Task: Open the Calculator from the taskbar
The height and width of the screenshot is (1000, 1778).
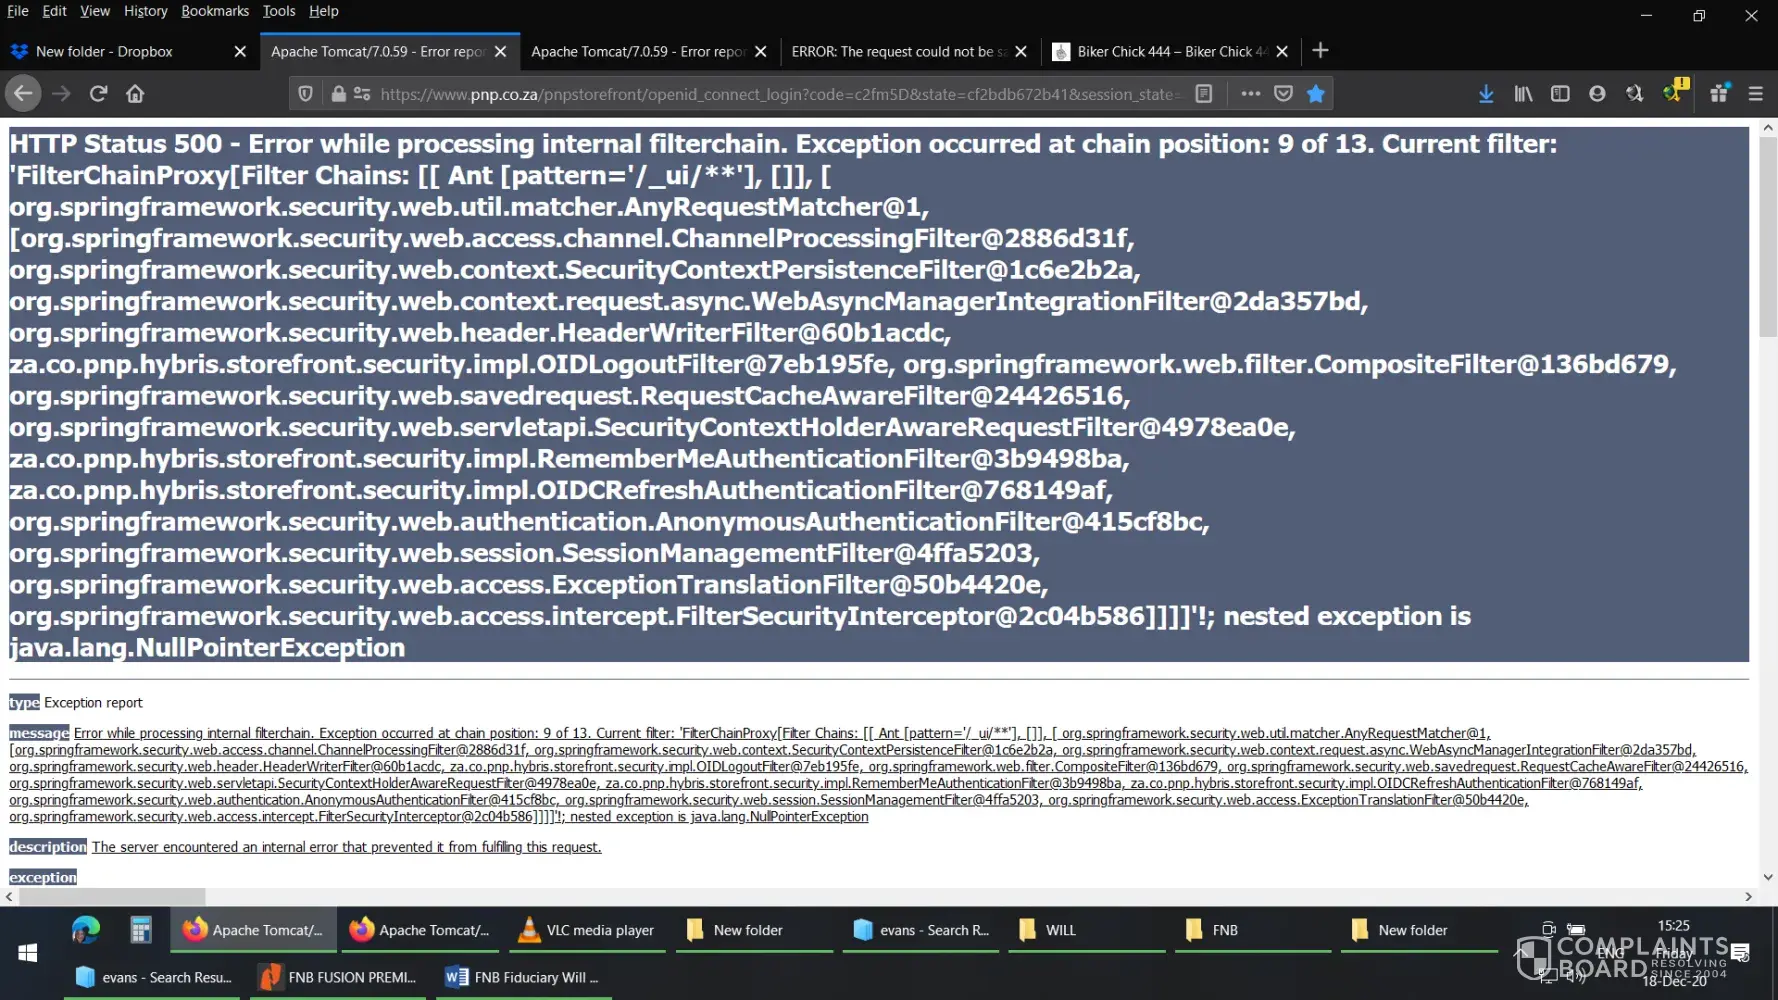Action: click(141, 930)
